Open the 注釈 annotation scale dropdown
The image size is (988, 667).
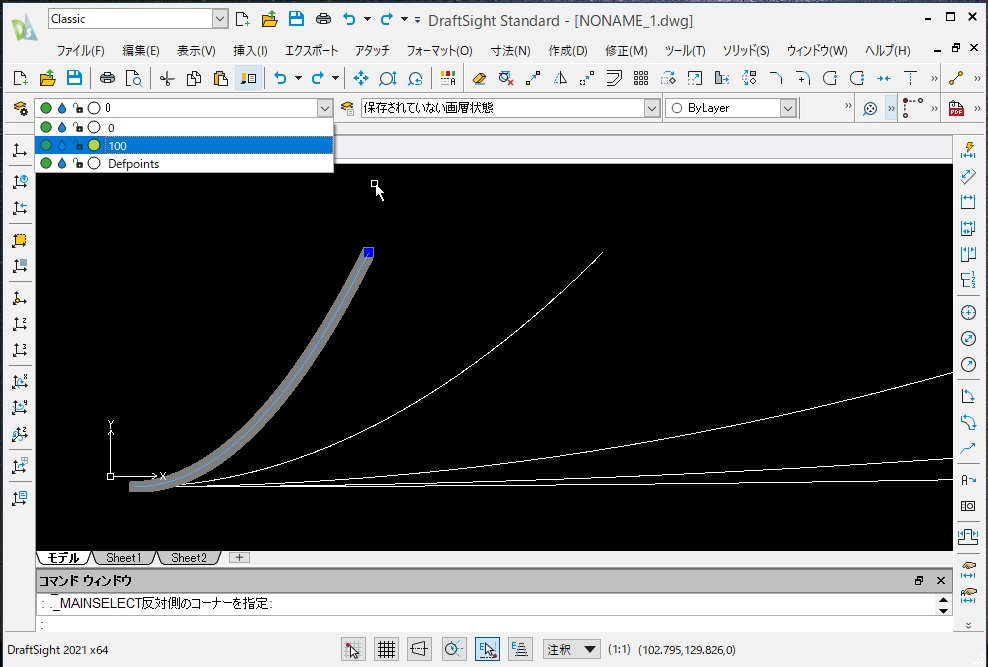pyautogui.click(x=572, y=649)
